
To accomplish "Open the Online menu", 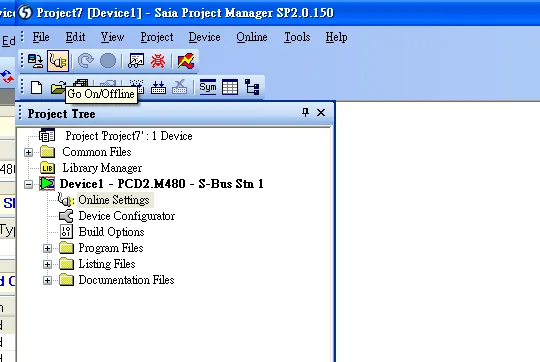I will click(x=252, y=37).
